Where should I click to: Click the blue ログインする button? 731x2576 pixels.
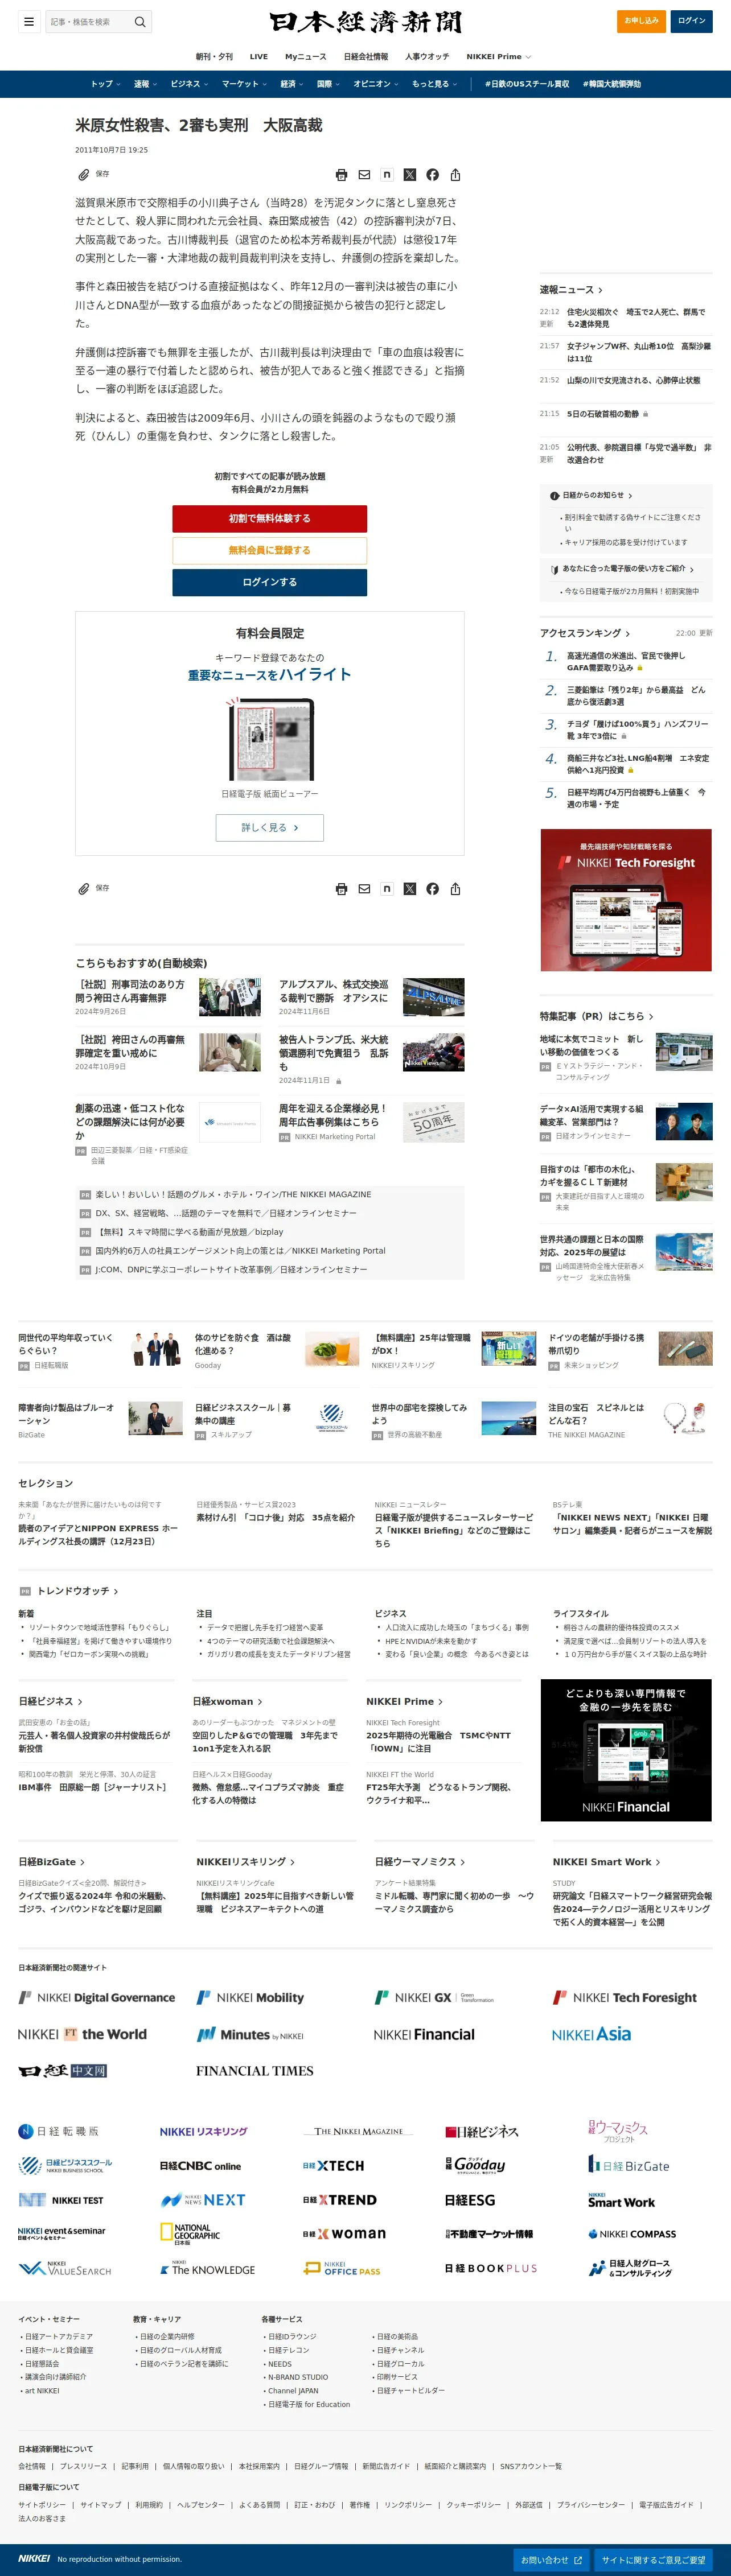click(x=269, y=583)
